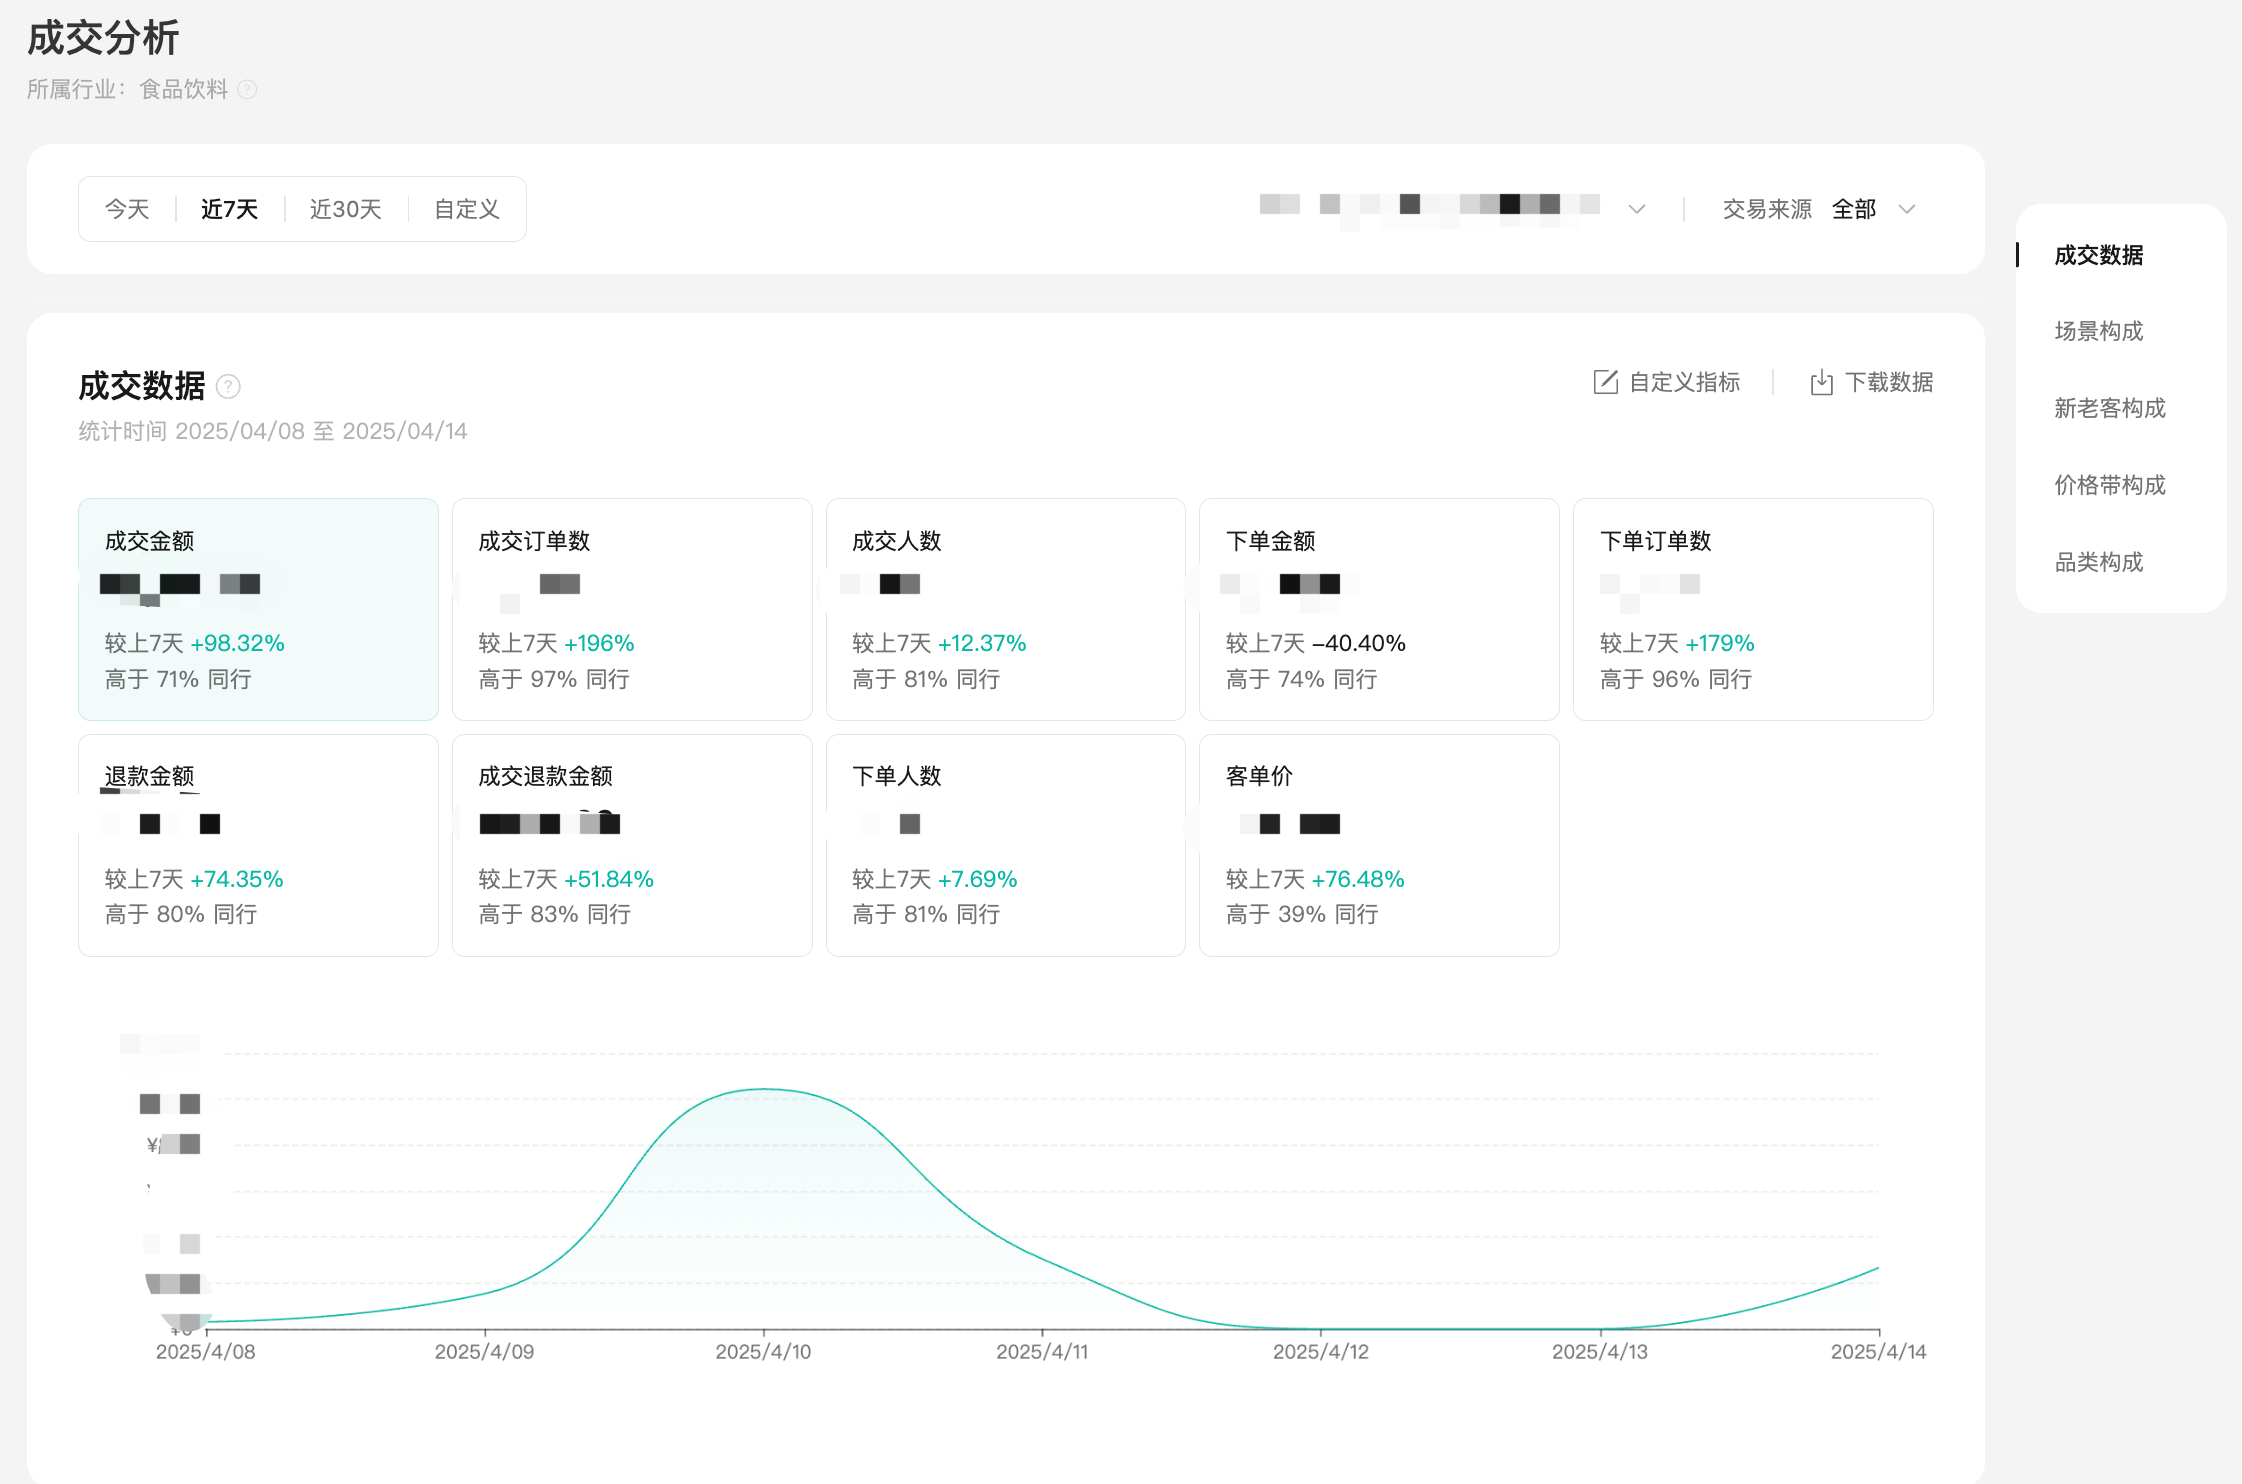Image resolution: width=2242 pixels, height=1484 pixels.
Task: Expand the blurred shop selector dropdown
Action: click(1636, 209)
